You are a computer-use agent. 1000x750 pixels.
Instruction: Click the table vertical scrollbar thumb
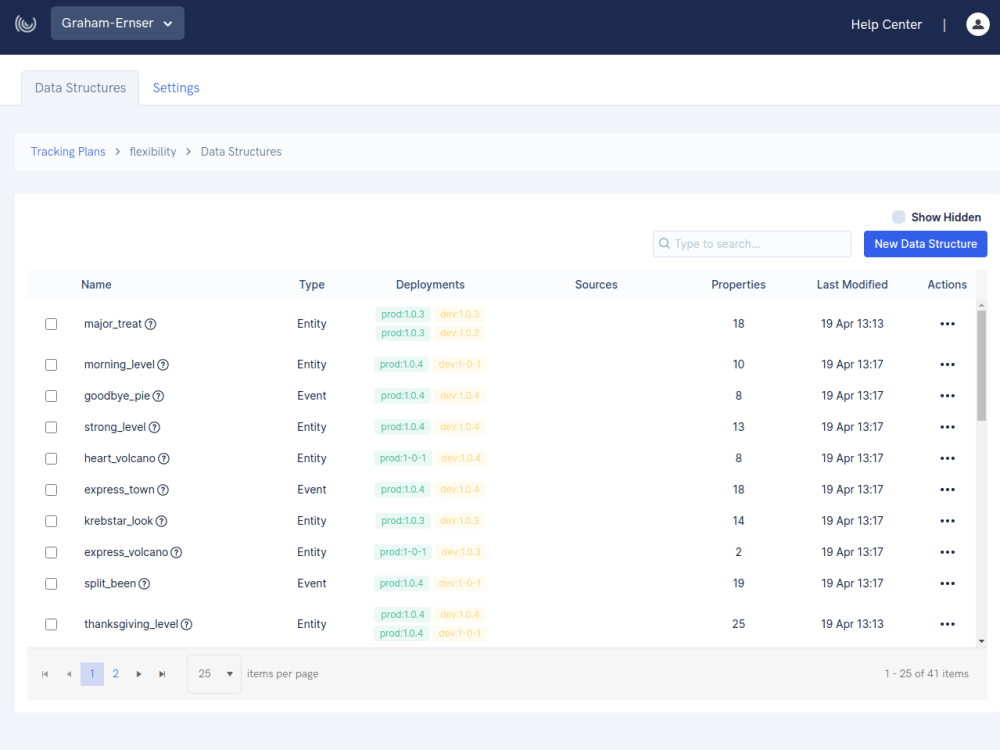pyautogui.click(x=982, y=365)
